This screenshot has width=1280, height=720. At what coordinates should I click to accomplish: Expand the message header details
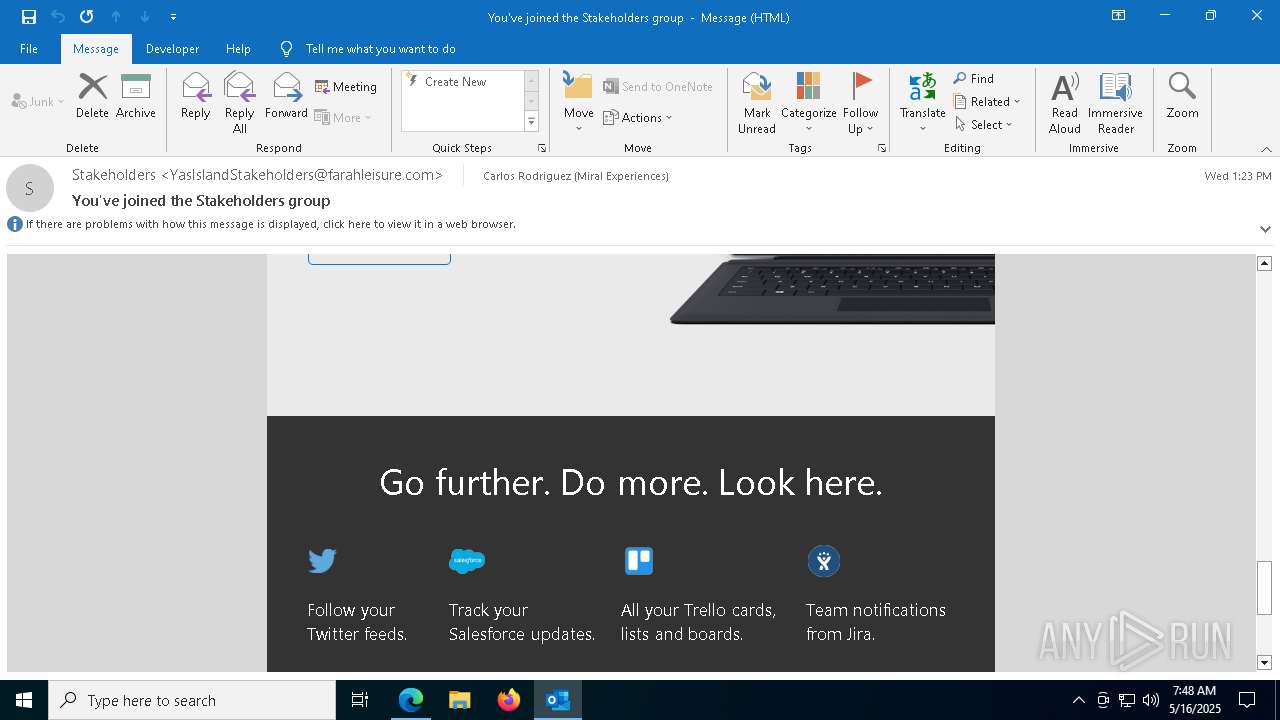[x=1265, y=229]
